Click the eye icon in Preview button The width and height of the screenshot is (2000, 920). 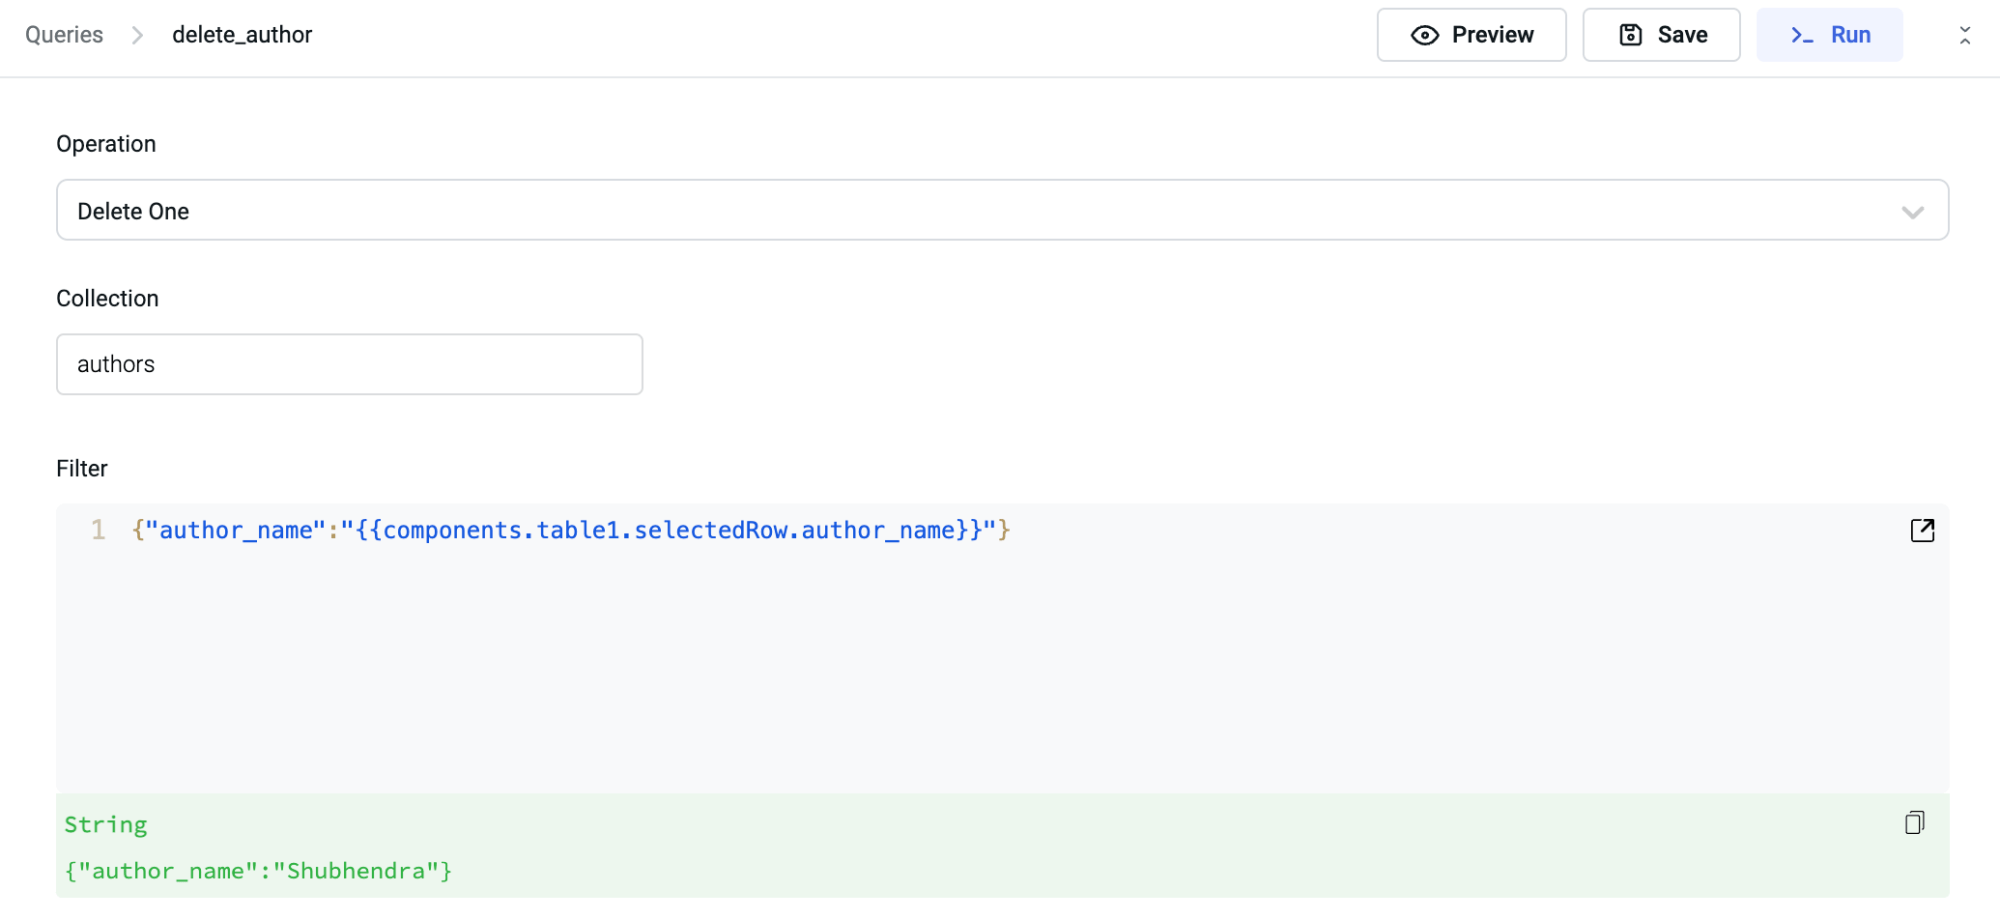[x=1424, y=36]
